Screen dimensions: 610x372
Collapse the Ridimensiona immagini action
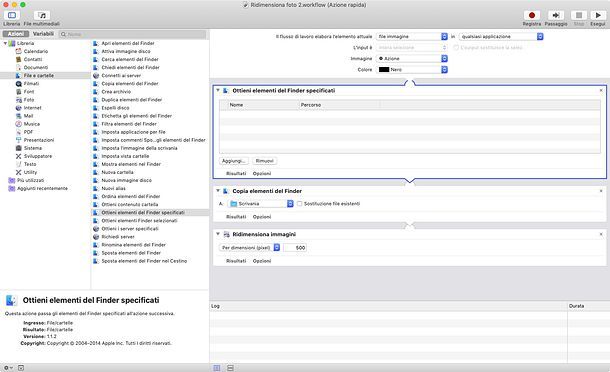(x=218, y=234)
